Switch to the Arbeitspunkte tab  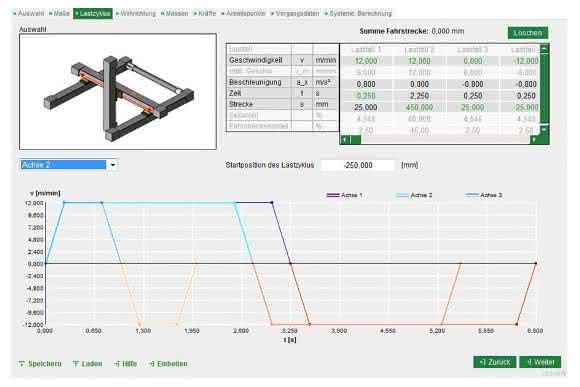point(243,14)
